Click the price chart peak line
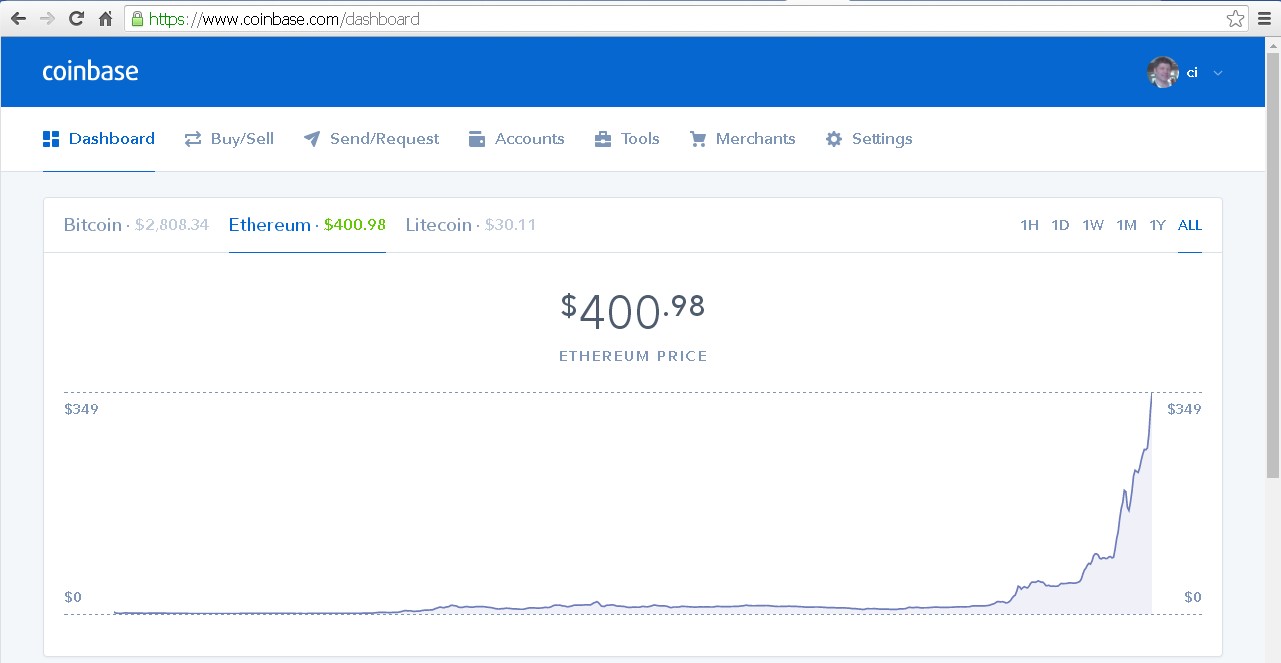The width and height of the screenshot is (1281, 663). (x=1150, y=398)
